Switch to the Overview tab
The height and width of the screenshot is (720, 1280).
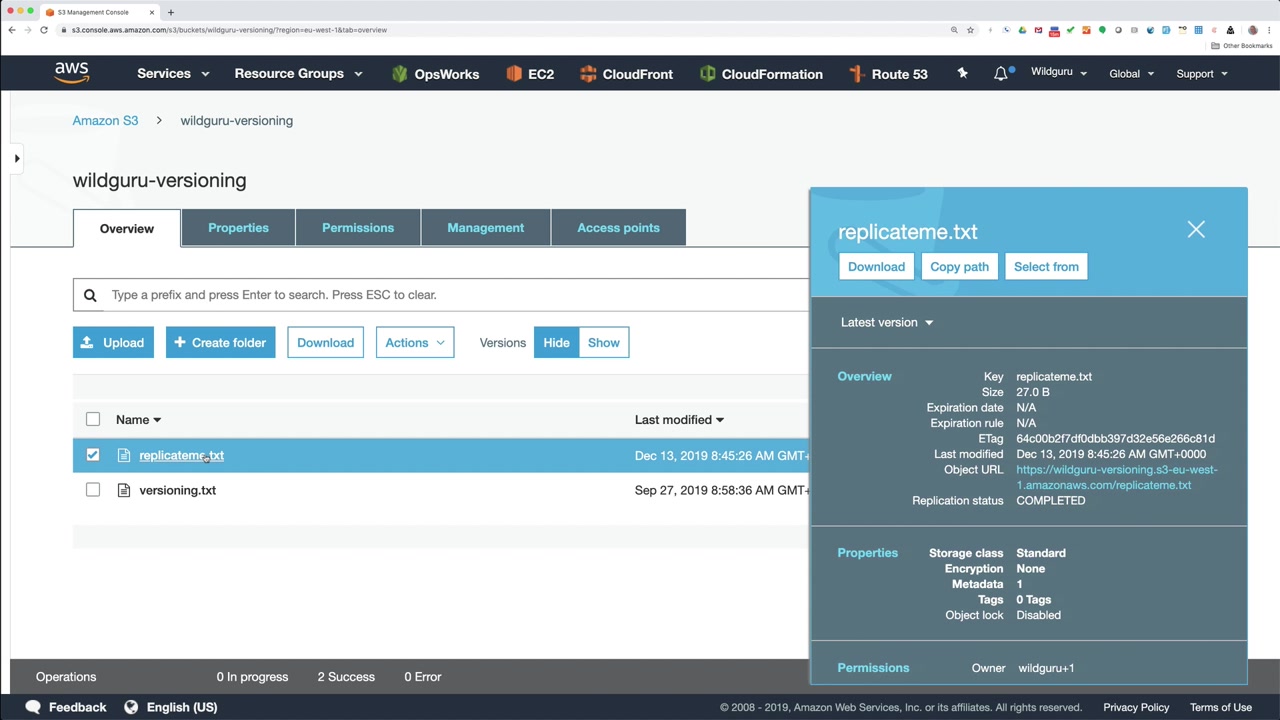tap(127, 228)
